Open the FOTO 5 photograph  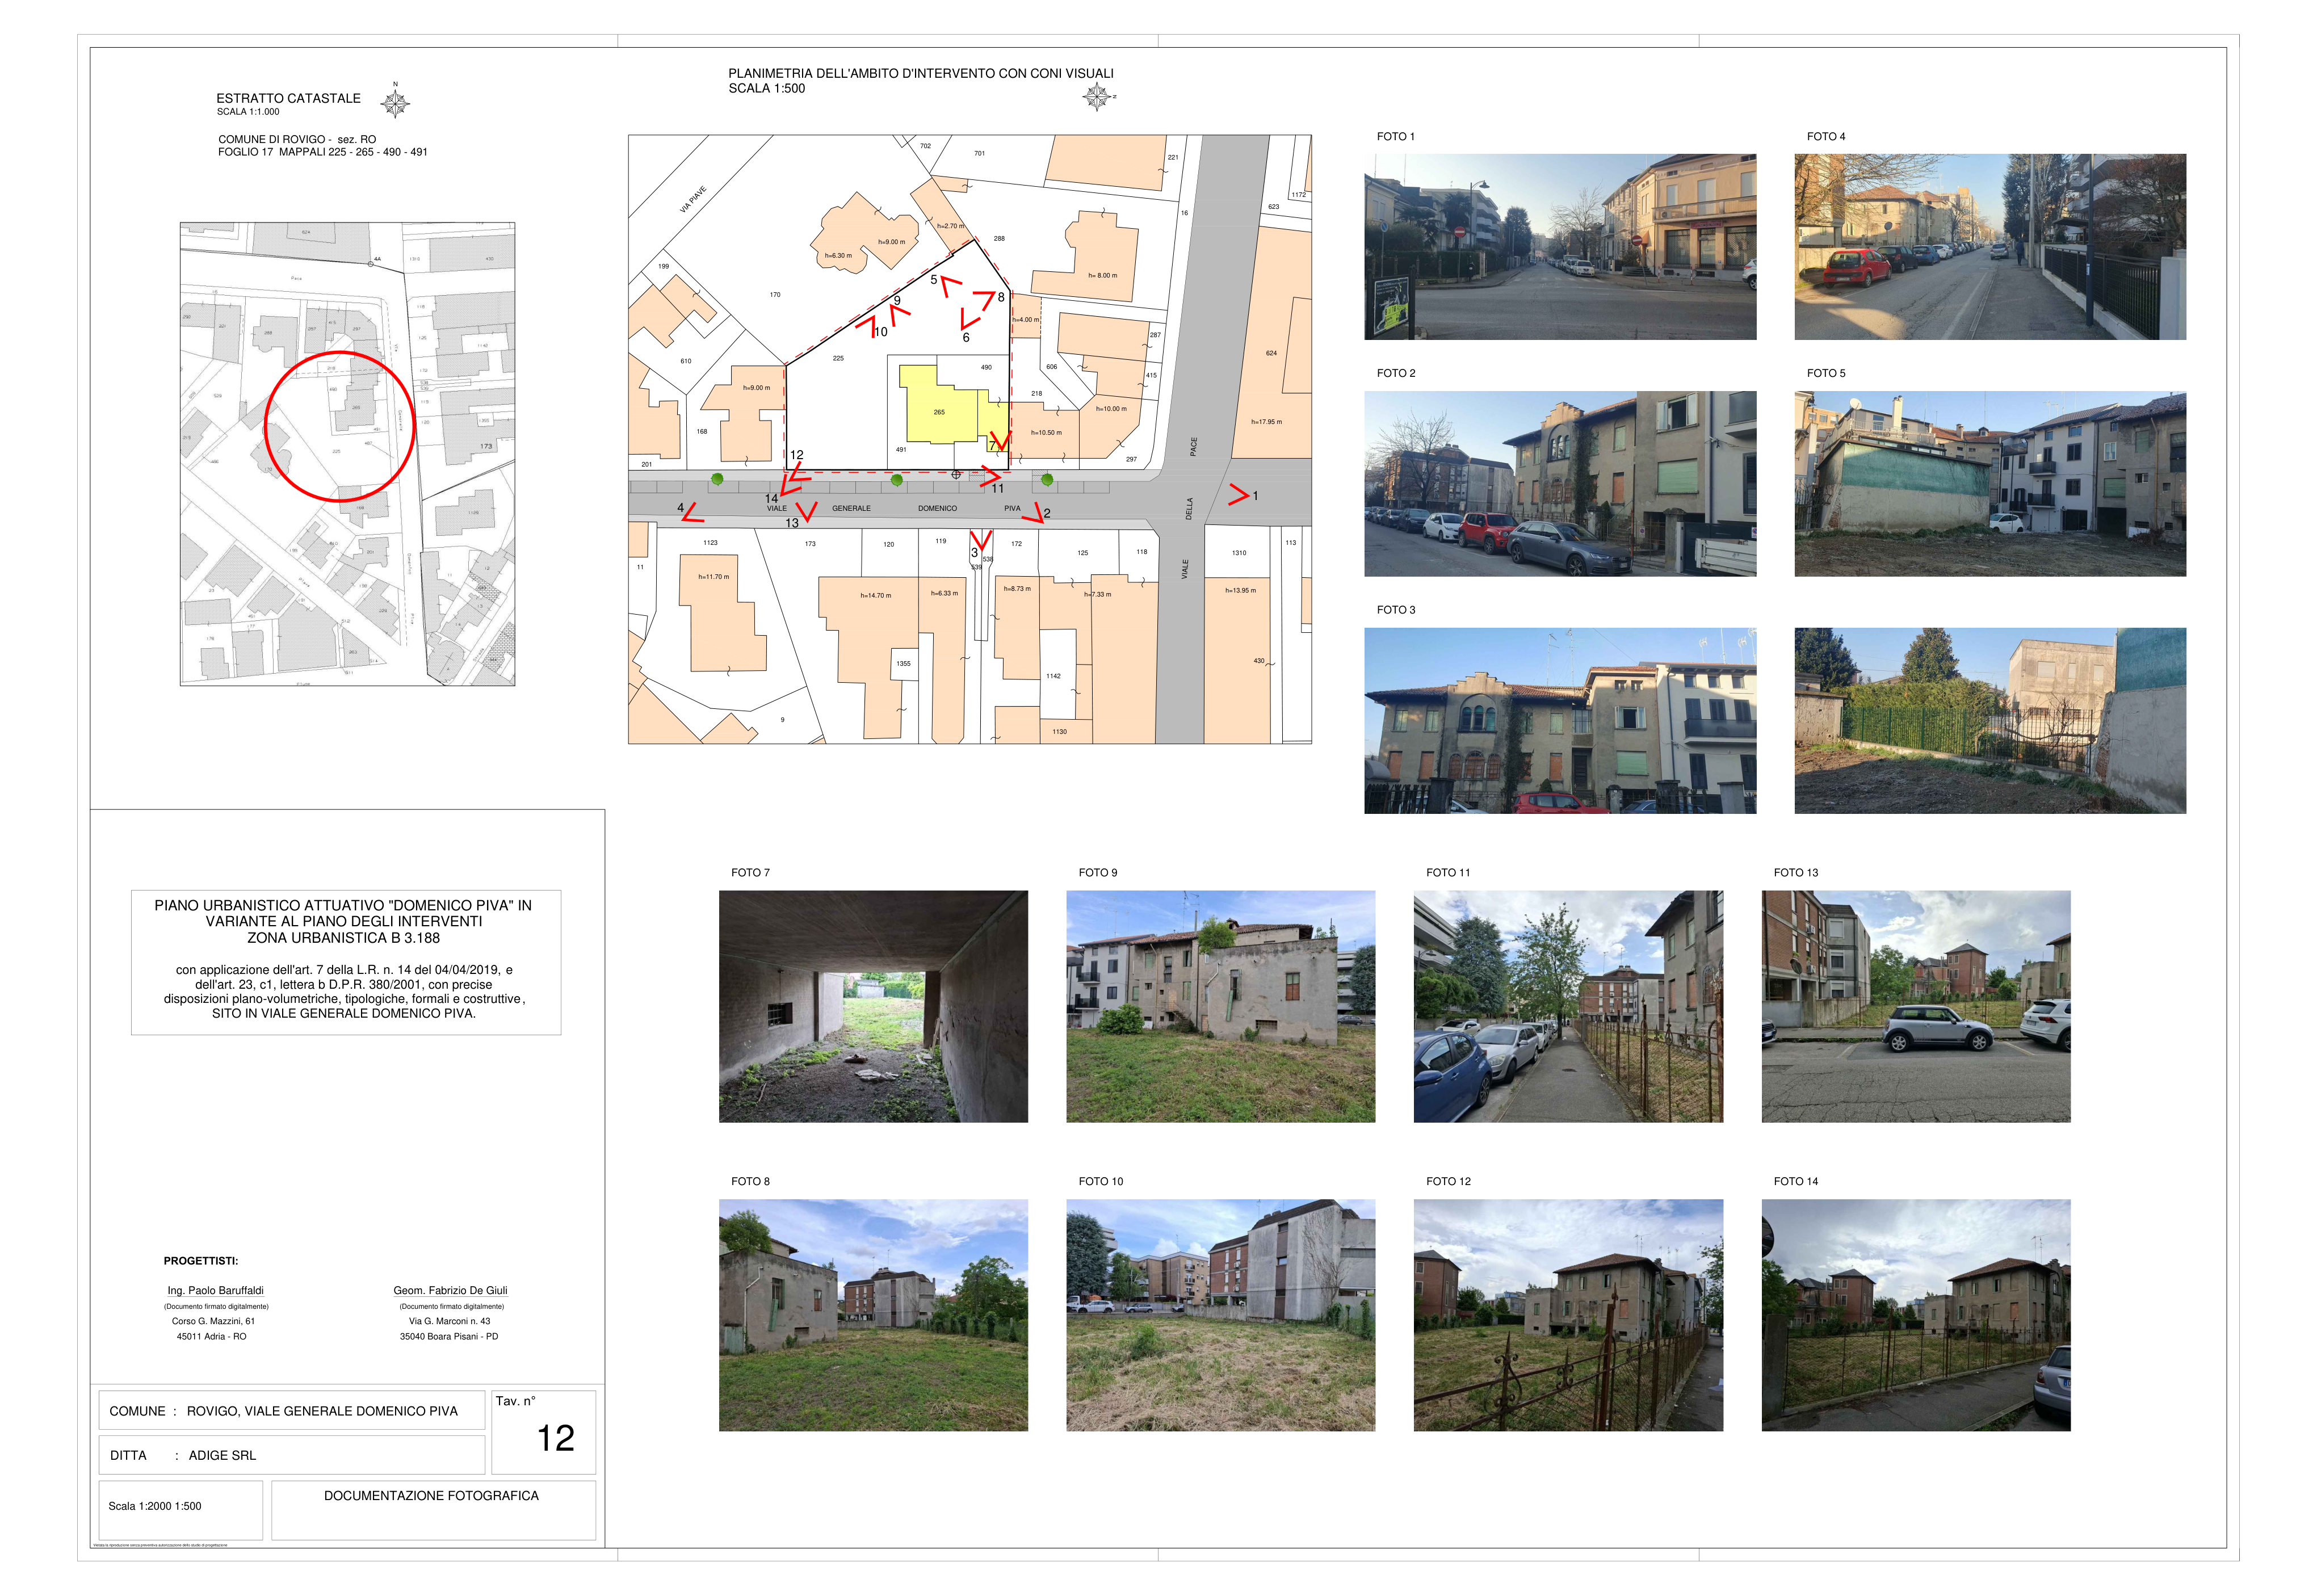pyautogui.click(x=1990, y=483)
